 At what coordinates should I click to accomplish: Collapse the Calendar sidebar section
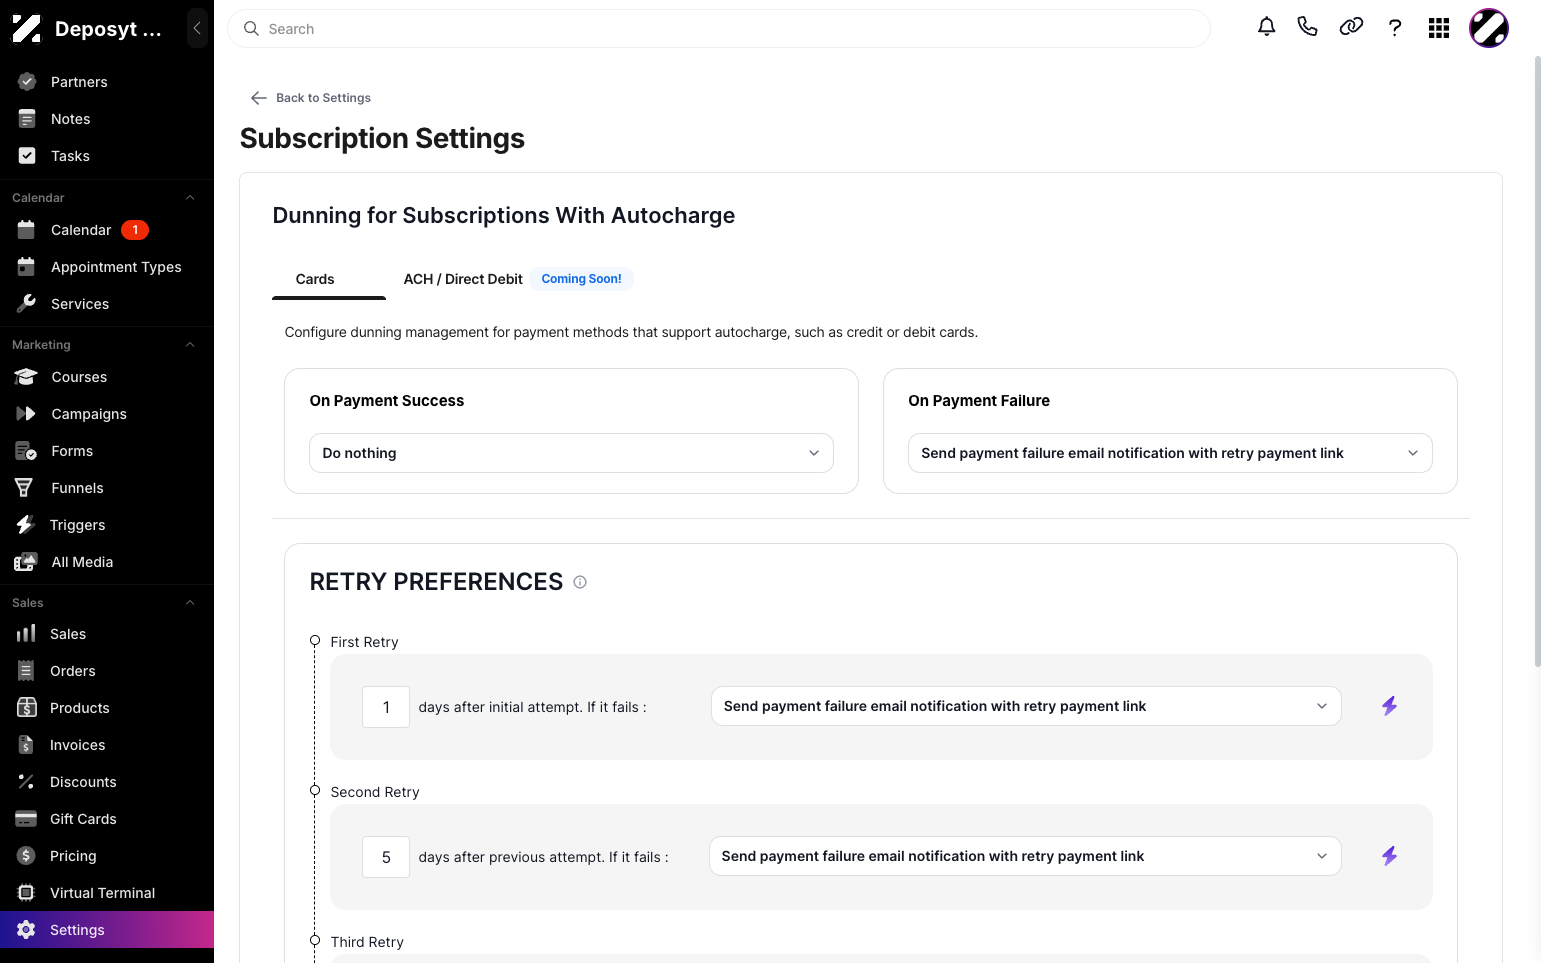[190, 198]
